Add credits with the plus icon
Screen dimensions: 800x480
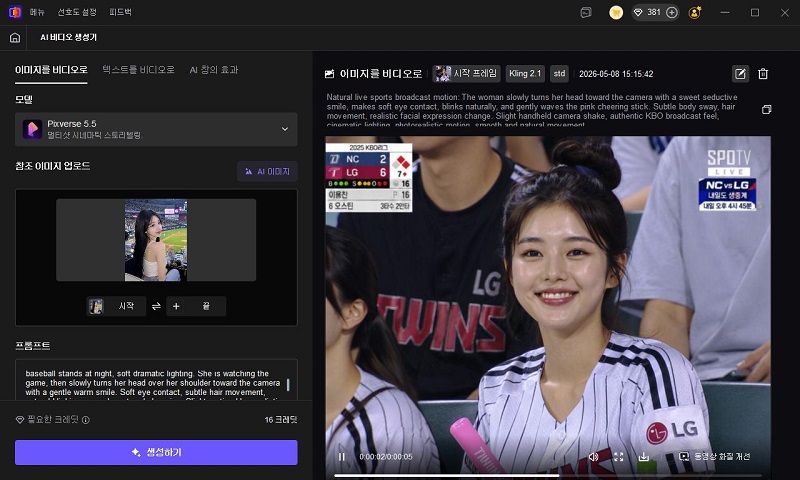672,13
